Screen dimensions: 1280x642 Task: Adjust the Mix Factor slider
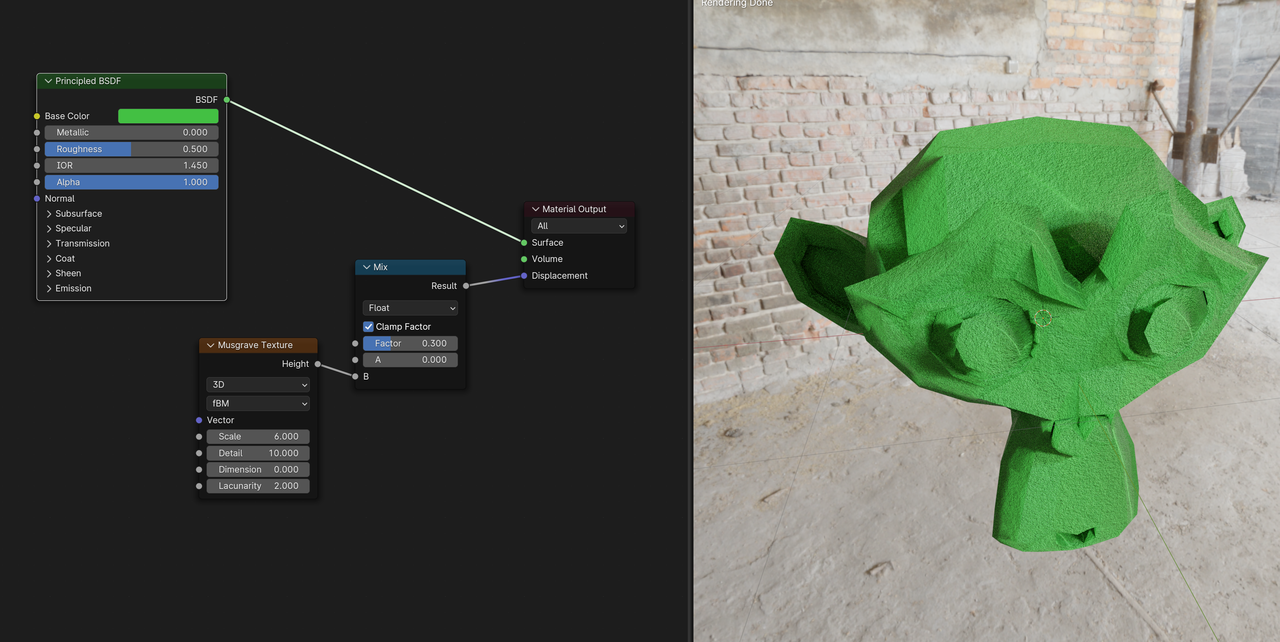click(x=410, y=343)
